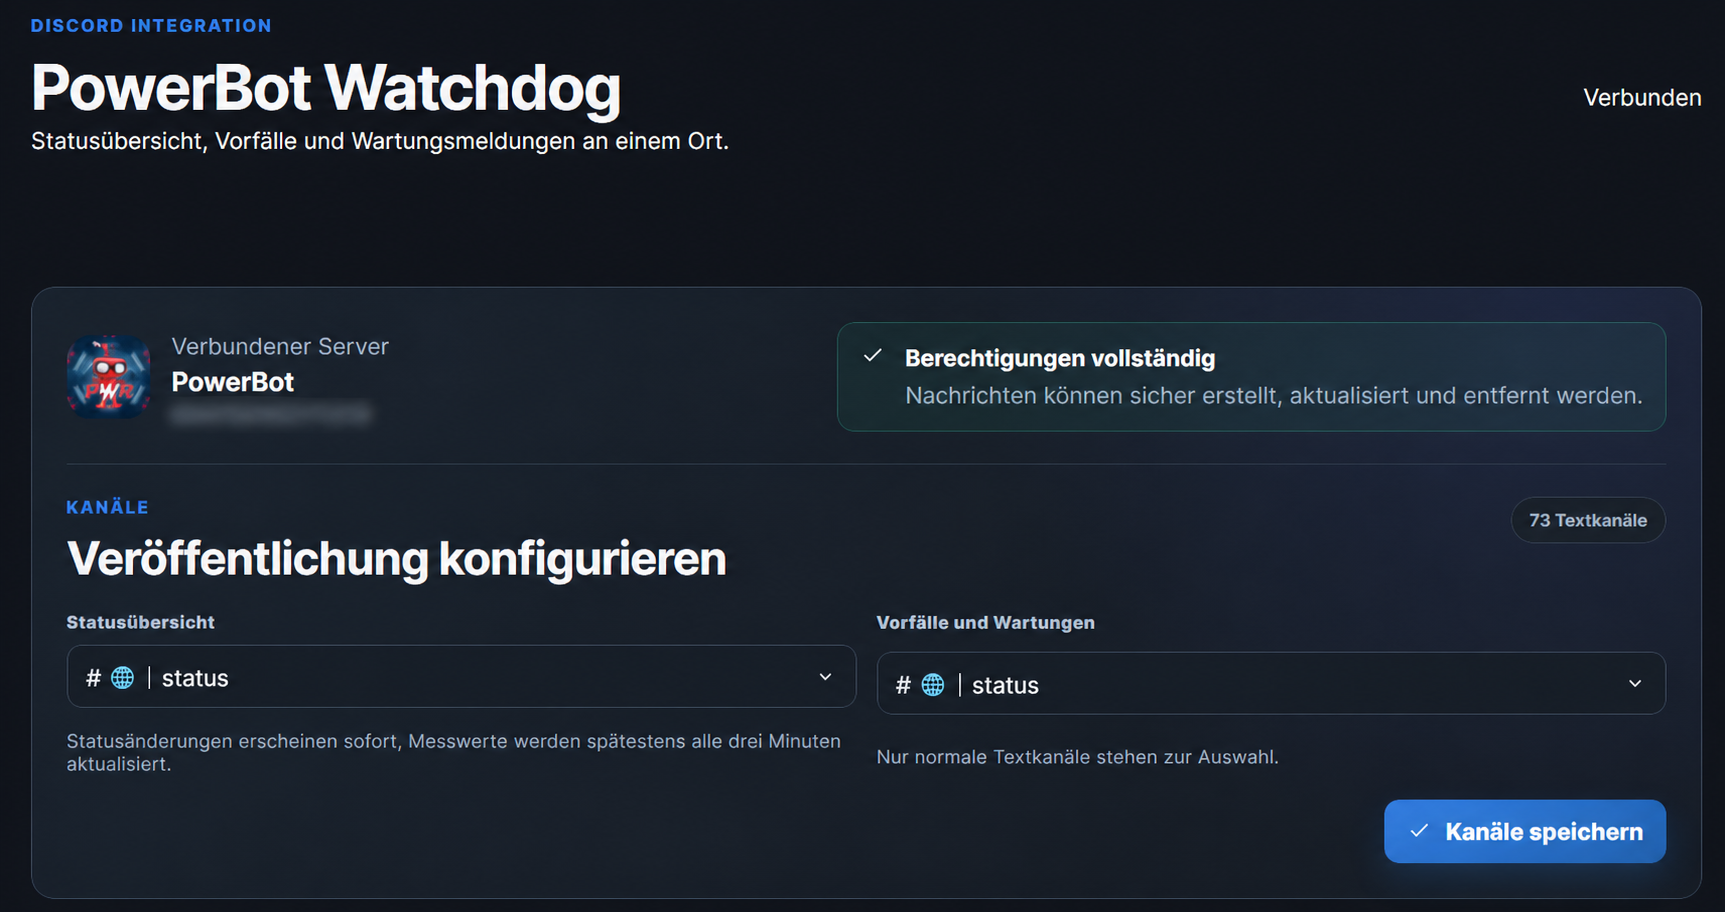The width and height of the screenshot is (1725, 912).
Task: Click the Statusübersicht field label
Action: tap(141, 622)
